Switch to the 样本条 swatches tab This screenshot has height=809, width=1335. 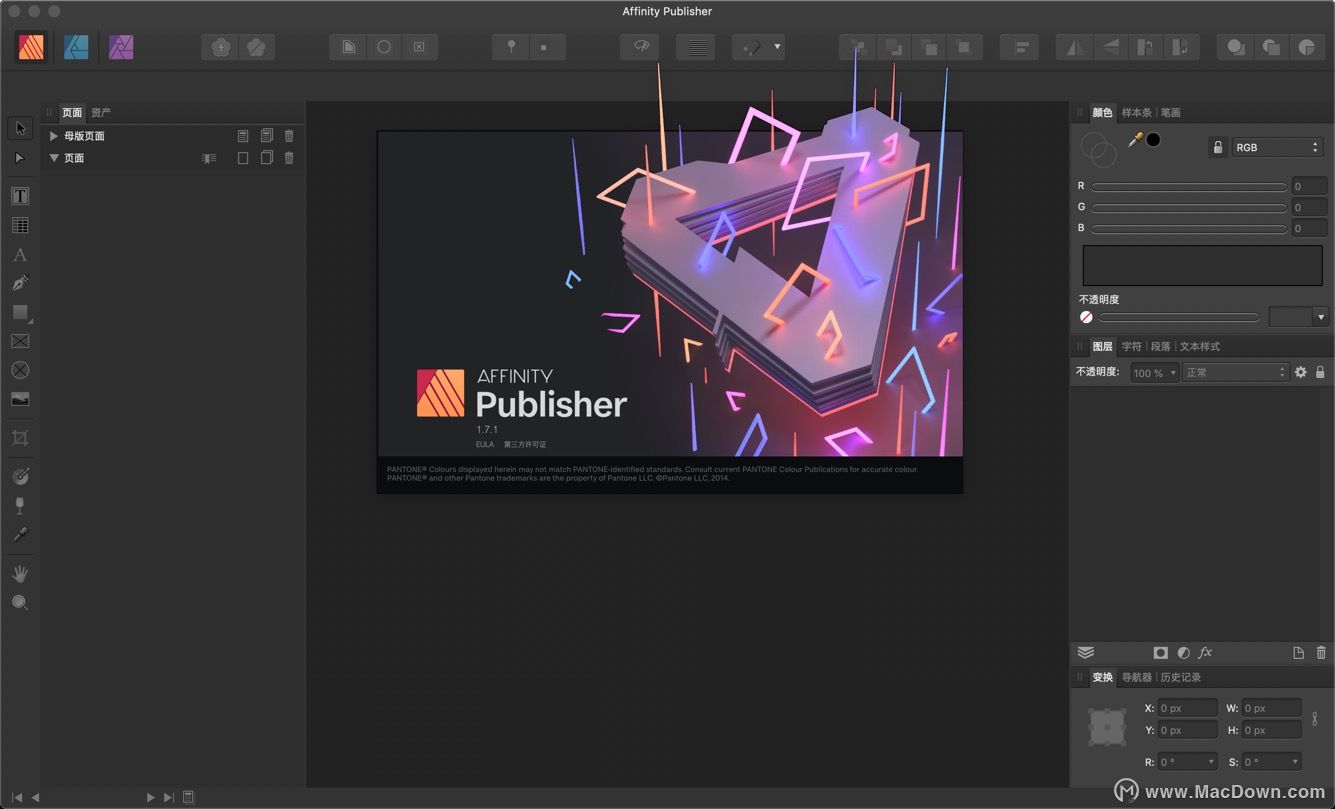(1136, 113)
